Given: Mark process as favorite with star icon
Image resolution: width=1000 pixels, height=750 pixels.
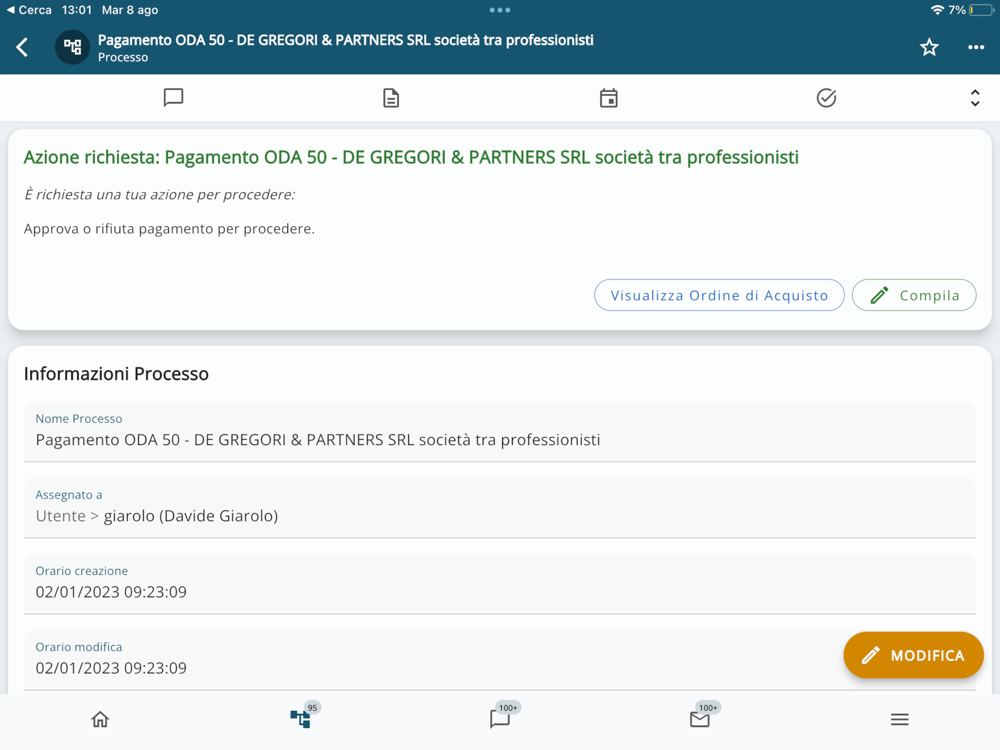Looking at the screenshot, I should tap(929, 47).
